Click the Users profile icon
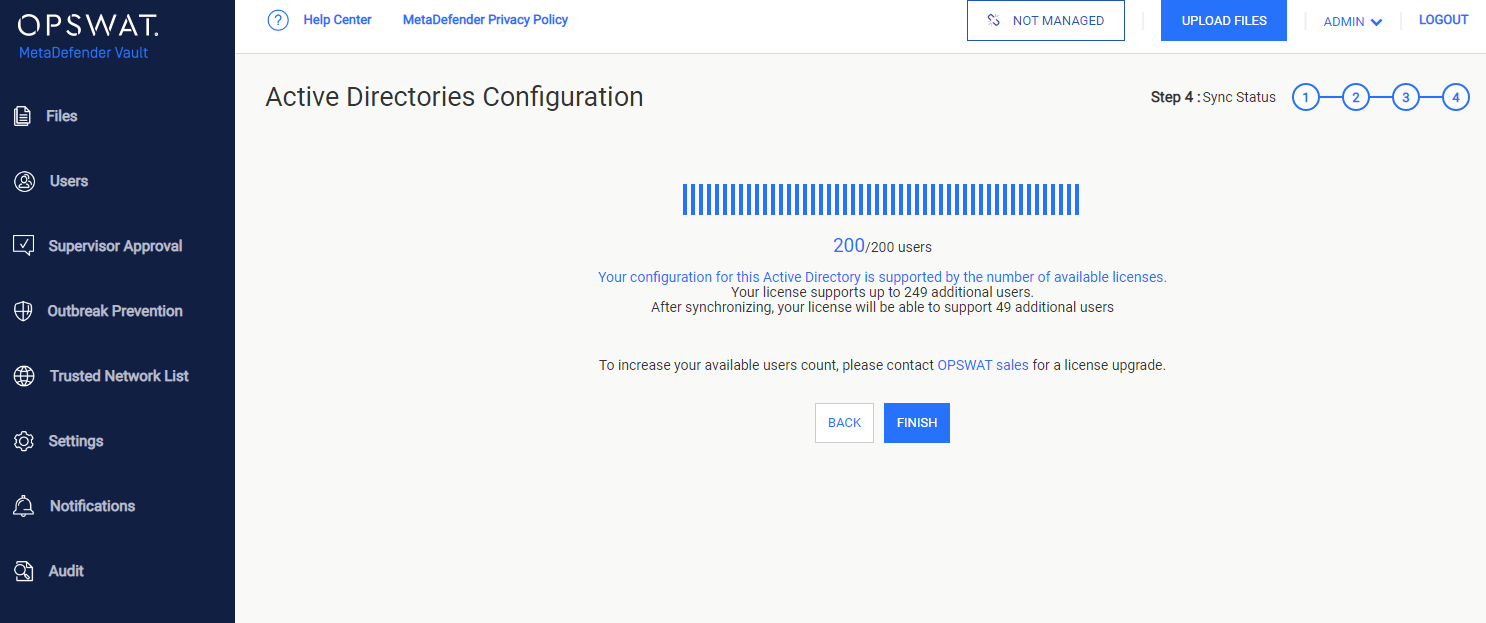 click(x=24, y=182)
